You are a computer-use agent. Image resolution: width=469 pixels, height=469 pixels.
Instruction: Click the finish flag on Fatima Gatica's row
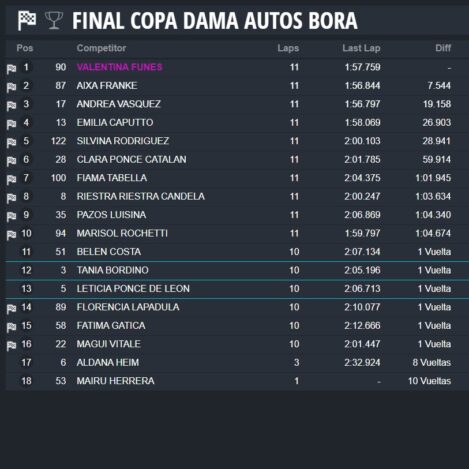[11, 328]
